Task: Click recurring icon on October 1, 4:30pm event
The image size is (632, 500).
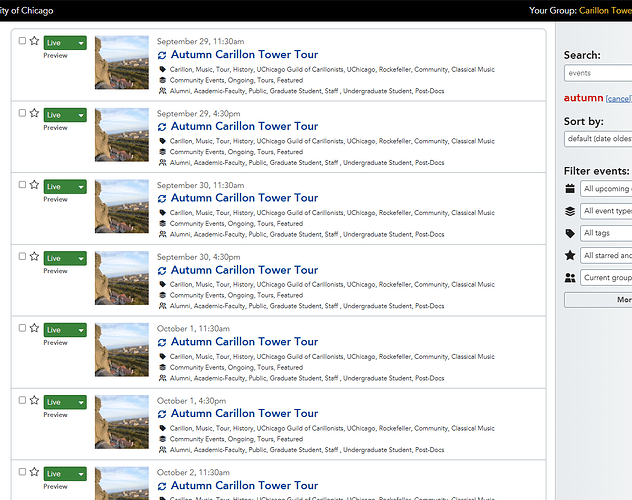Action: (x=162, y=414)
